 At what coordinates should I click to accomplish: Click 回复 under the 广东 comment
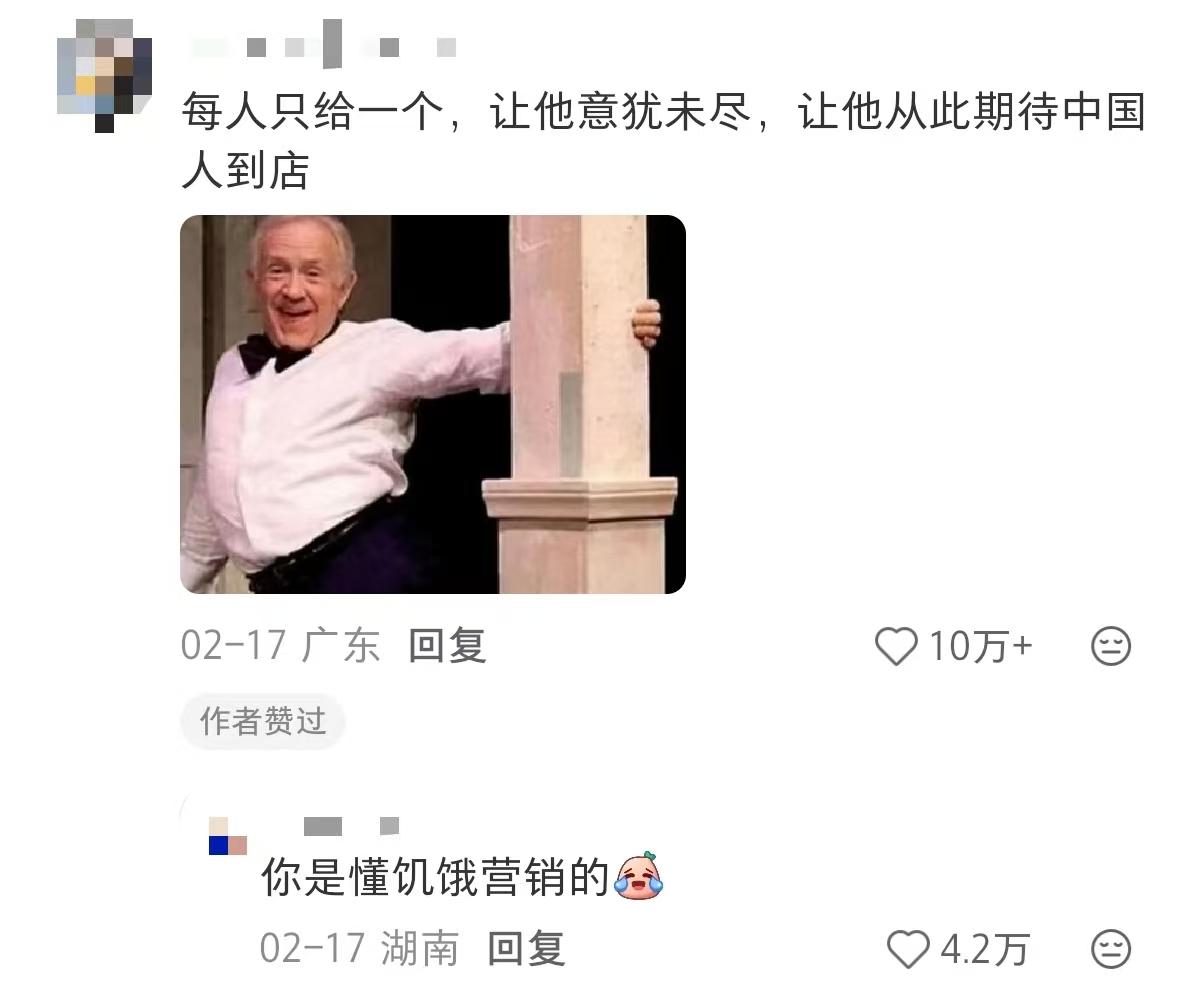pos(447,646)
